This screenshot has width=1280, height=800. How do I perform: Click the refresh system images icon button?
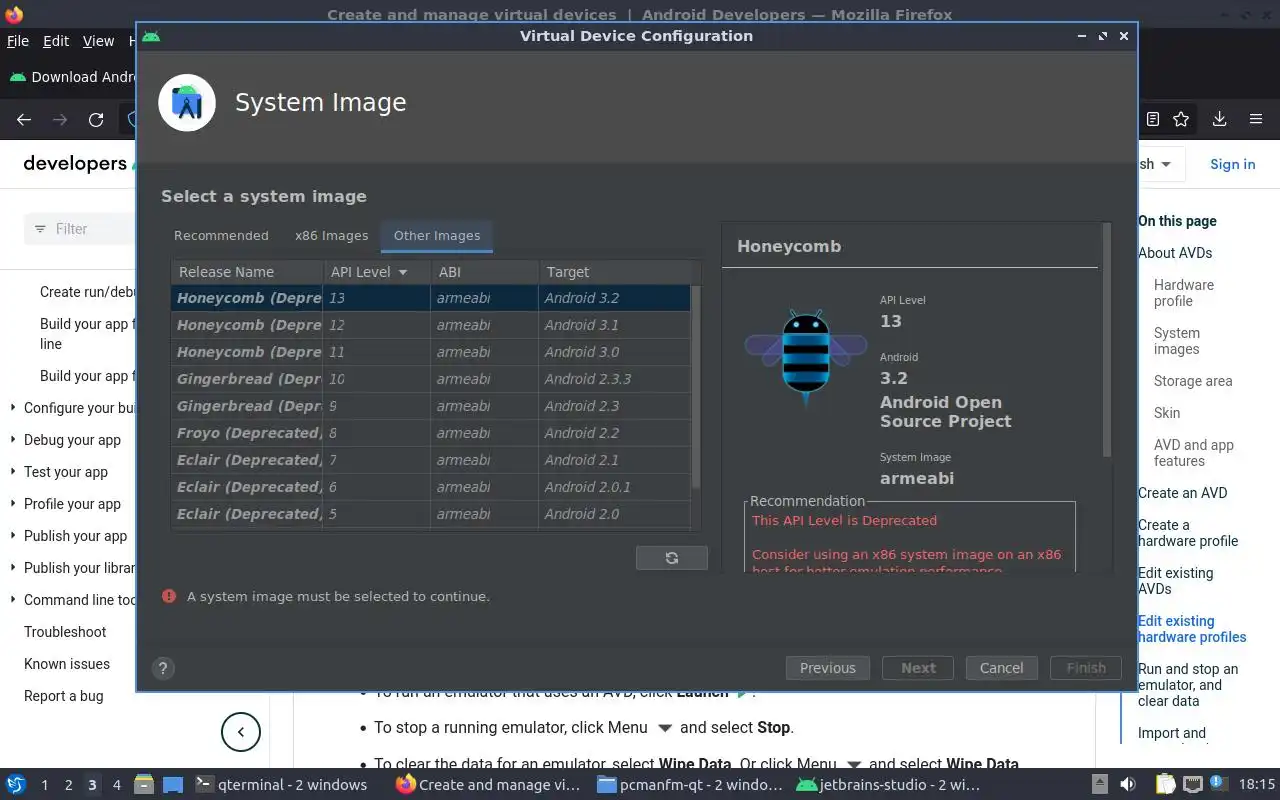[x=671, y=558]
